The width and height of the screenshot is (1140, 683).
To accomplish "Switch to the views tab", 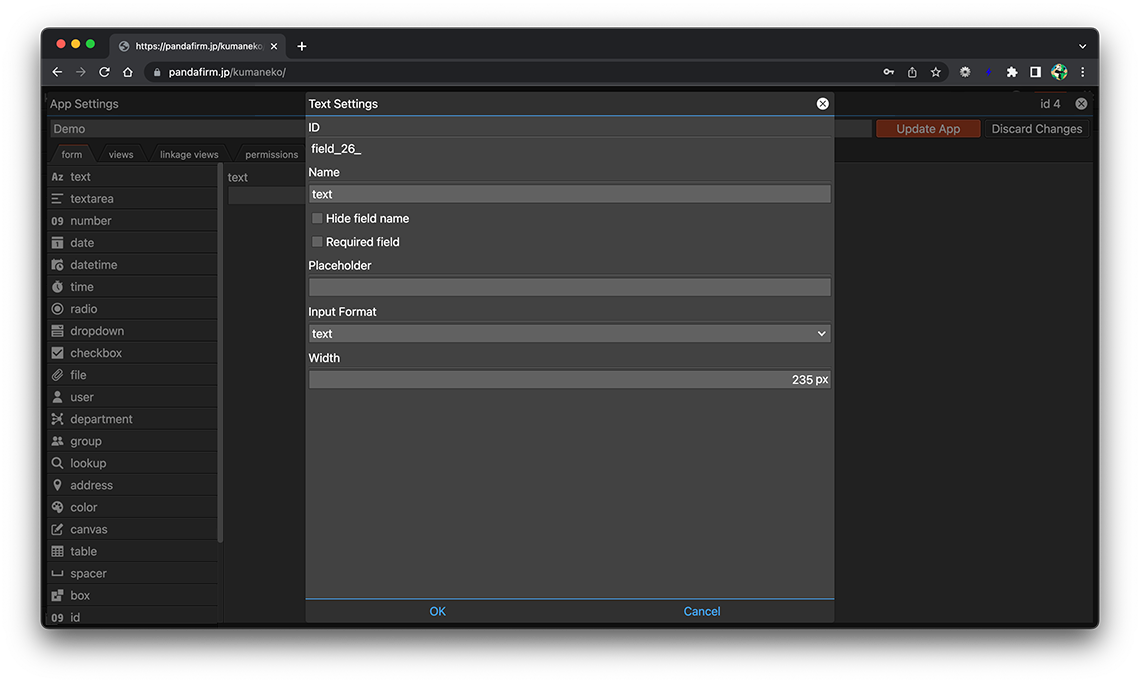I will 121,155.
